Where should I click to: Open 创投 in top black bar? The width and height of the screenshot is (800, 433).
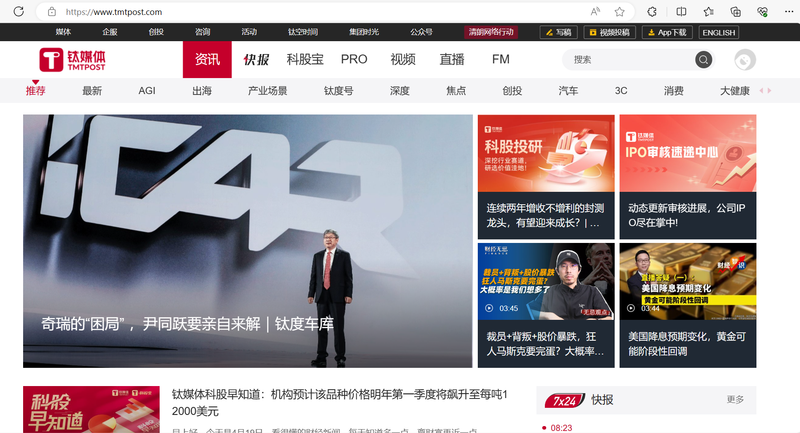coord(156,32)
